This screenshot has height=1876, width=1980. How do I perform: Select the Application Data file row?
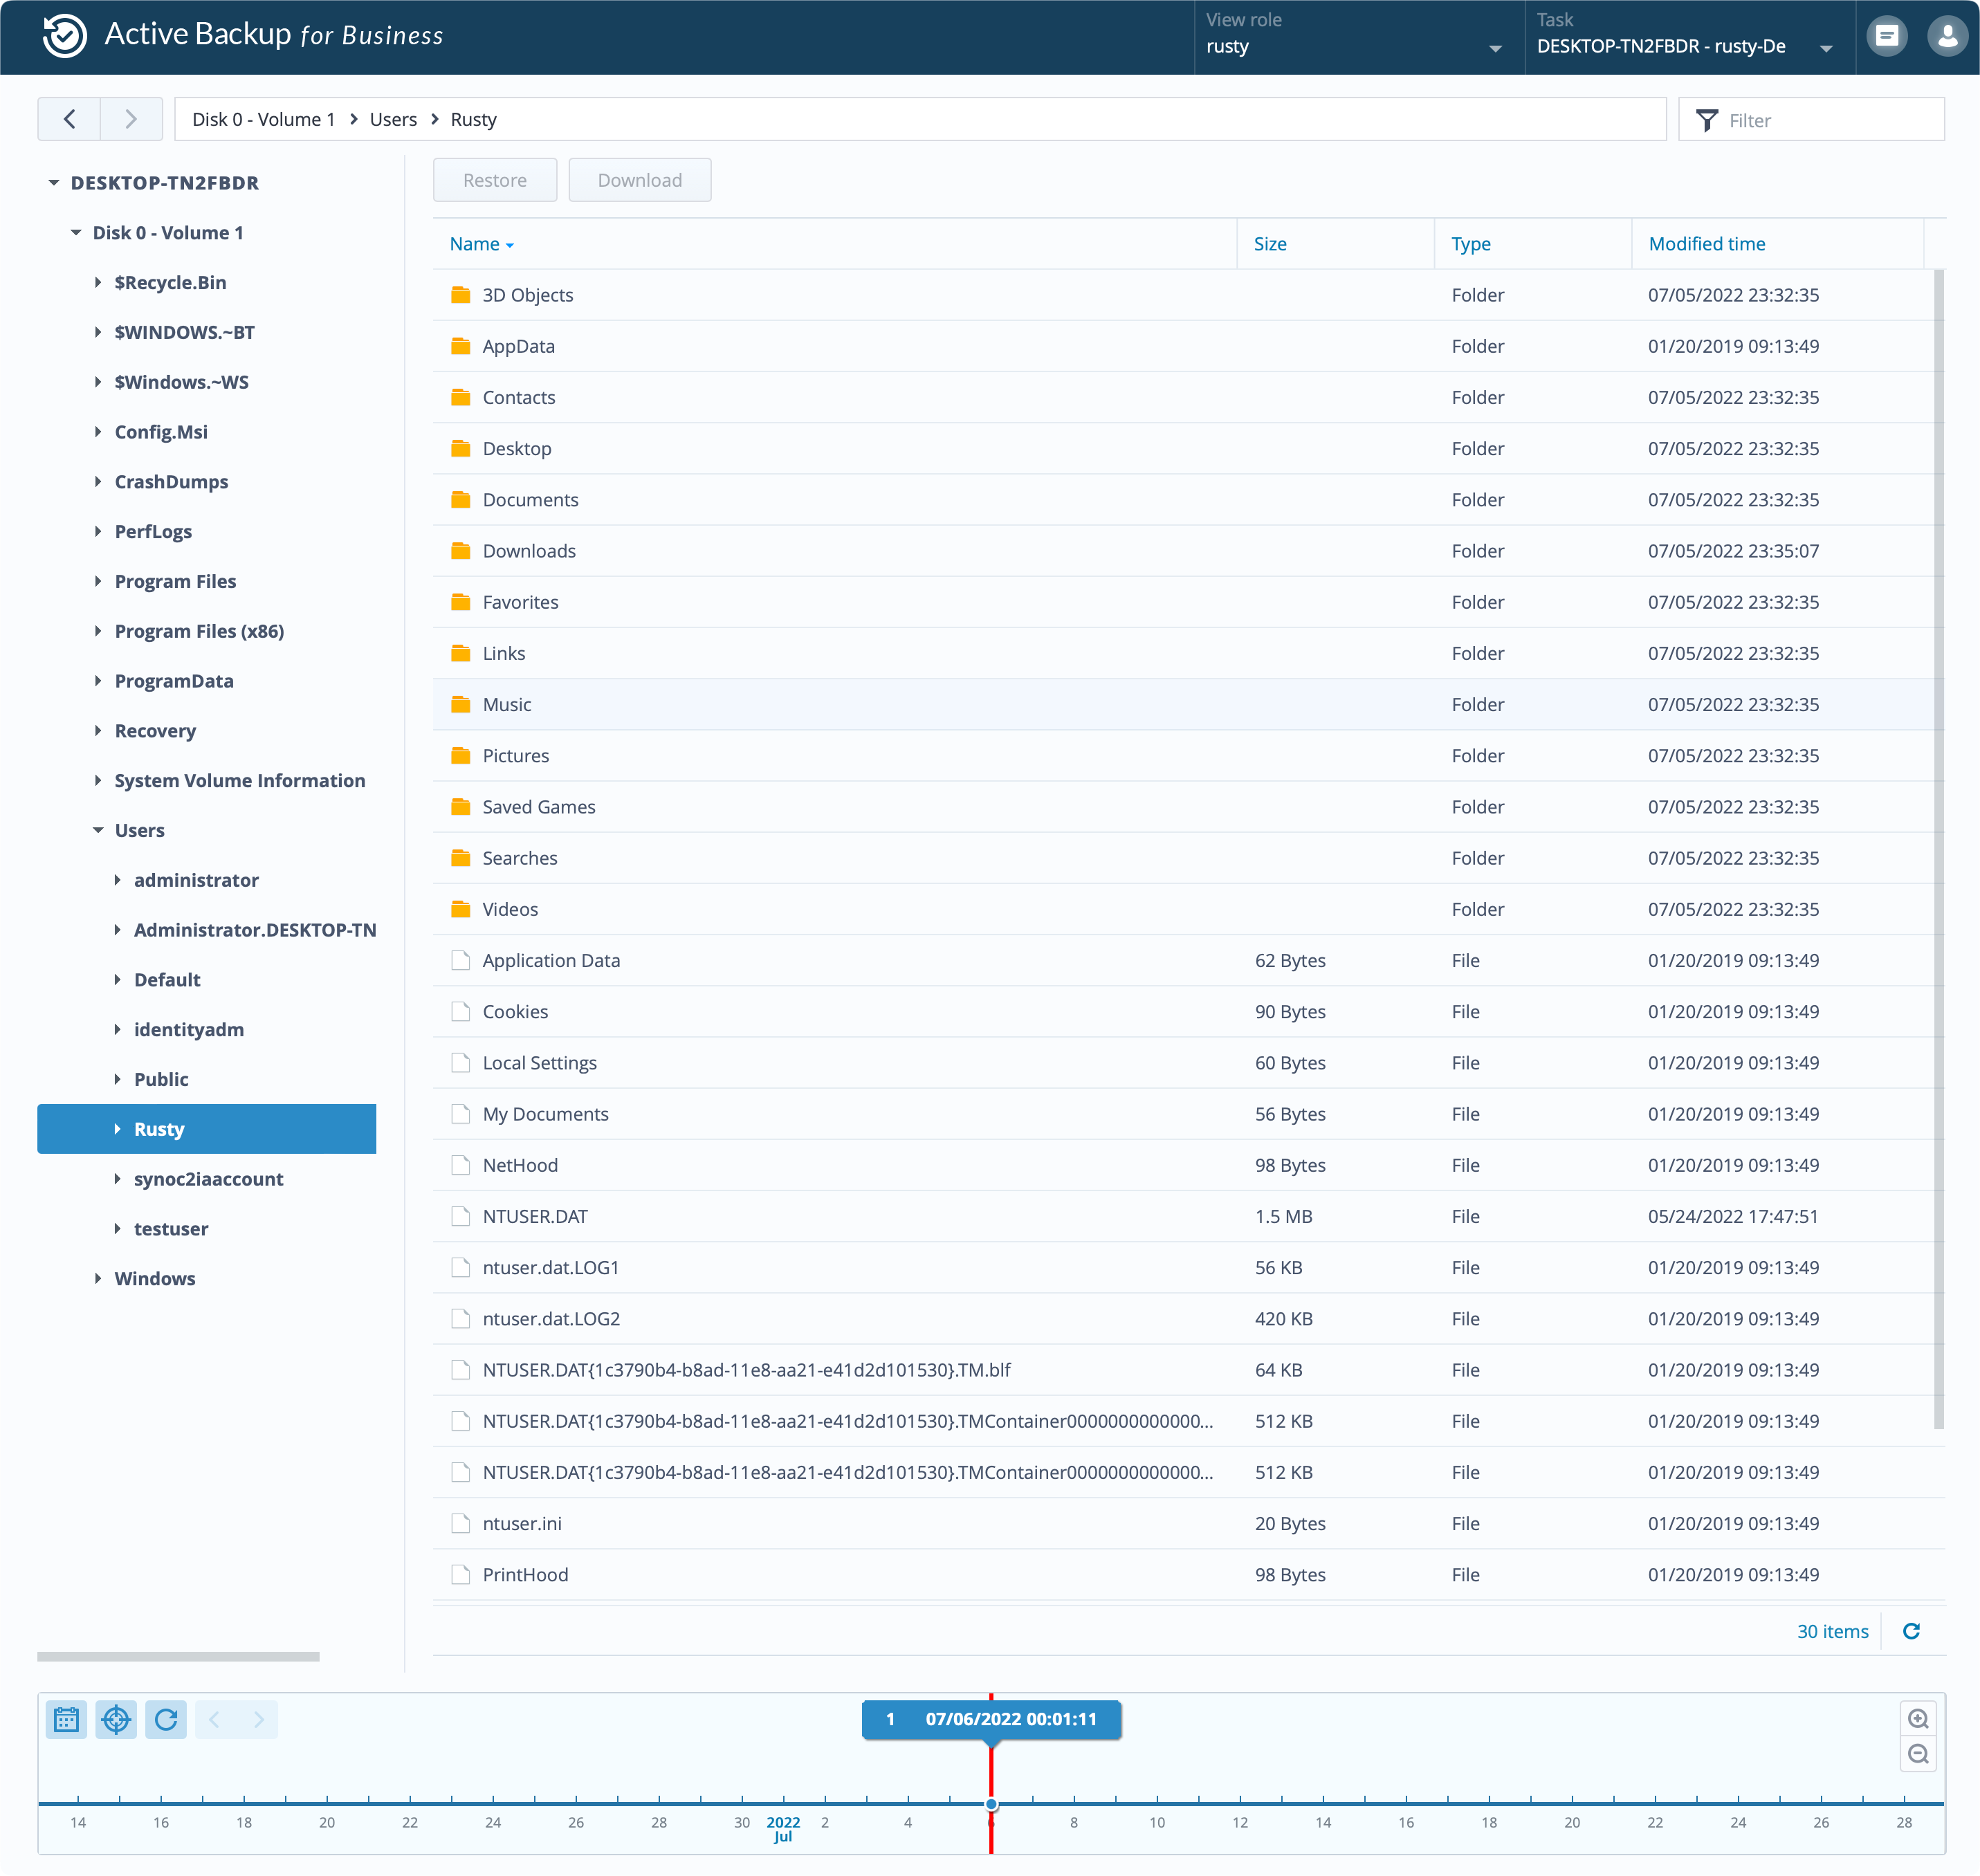[x=1183, y=960]
